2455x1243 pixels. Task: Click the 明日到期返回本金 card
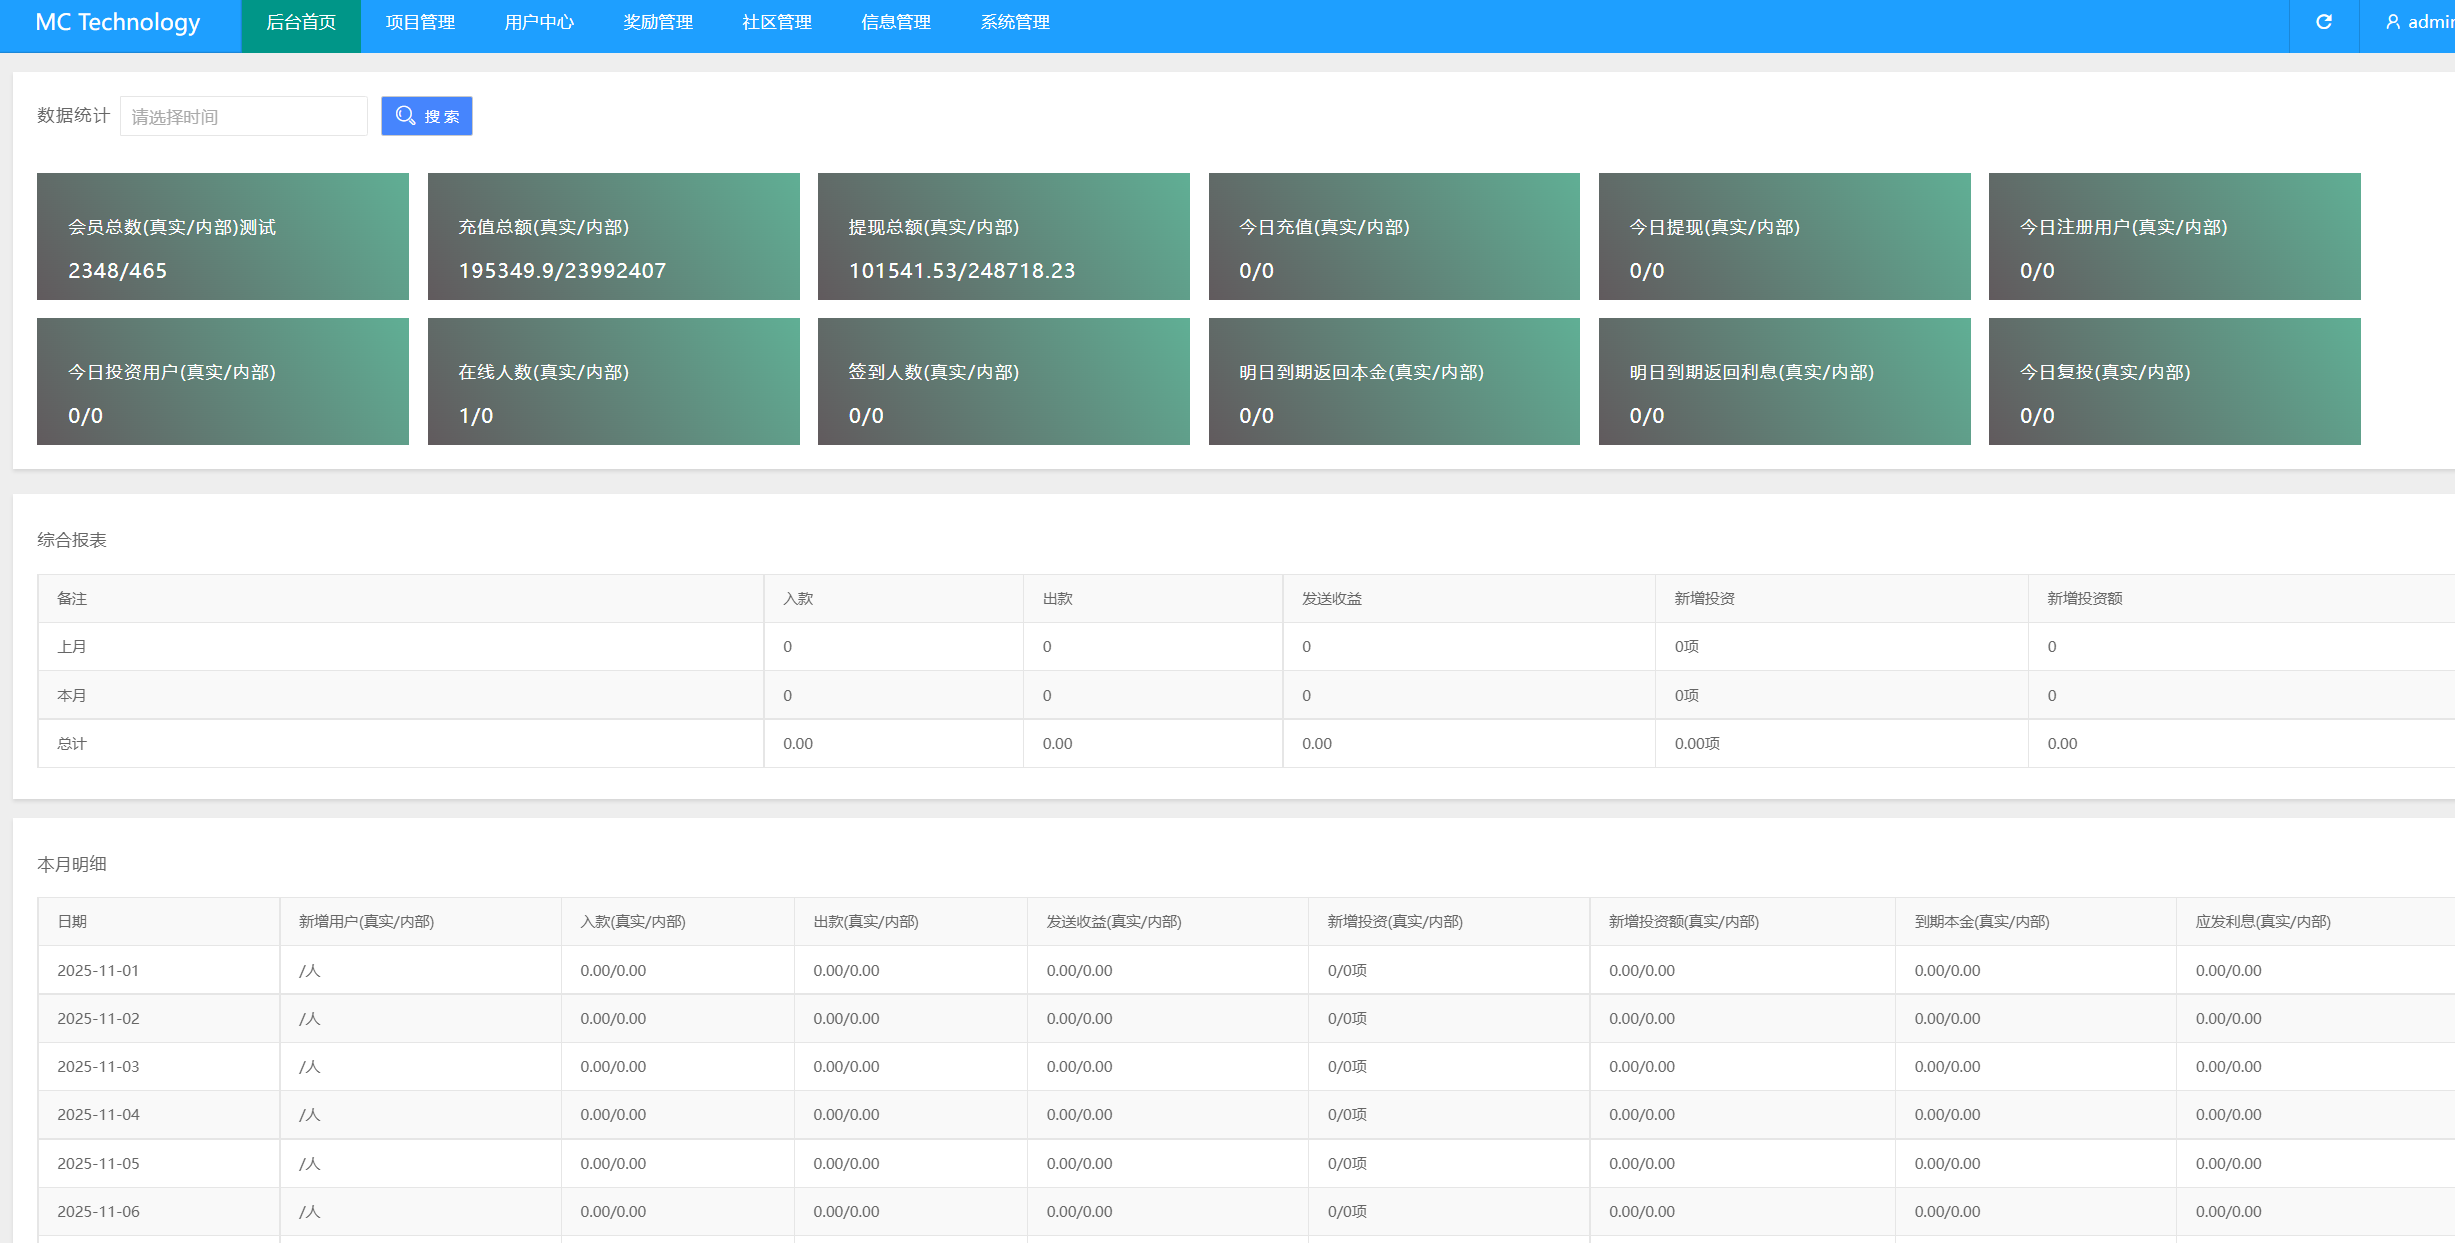tap(1394, 381)
